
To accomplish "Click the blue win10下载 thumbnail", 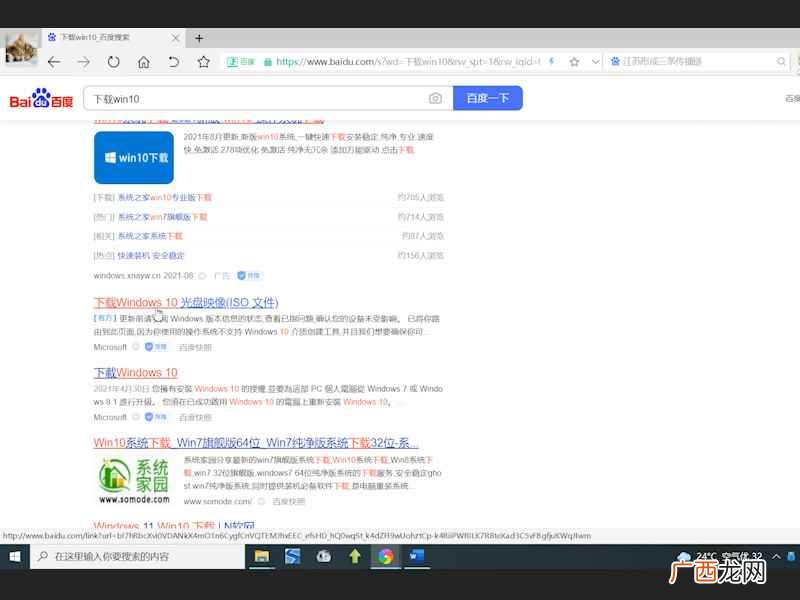I will 134,158.
